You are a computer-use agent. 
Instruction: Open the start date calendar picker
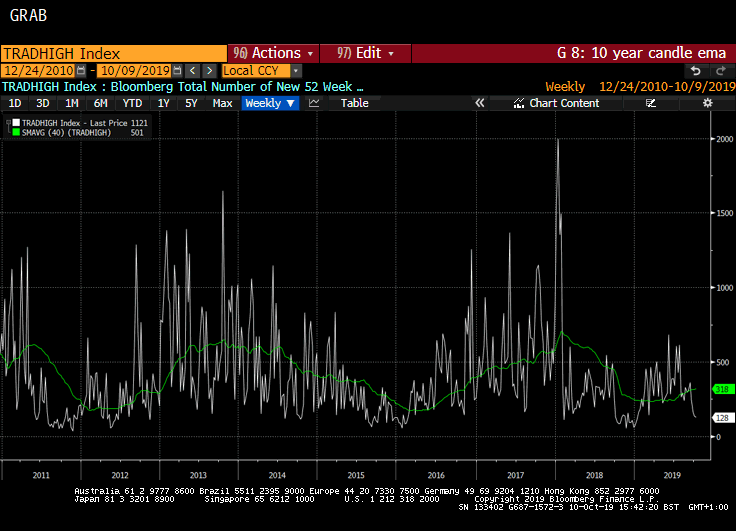coord(81,71)
